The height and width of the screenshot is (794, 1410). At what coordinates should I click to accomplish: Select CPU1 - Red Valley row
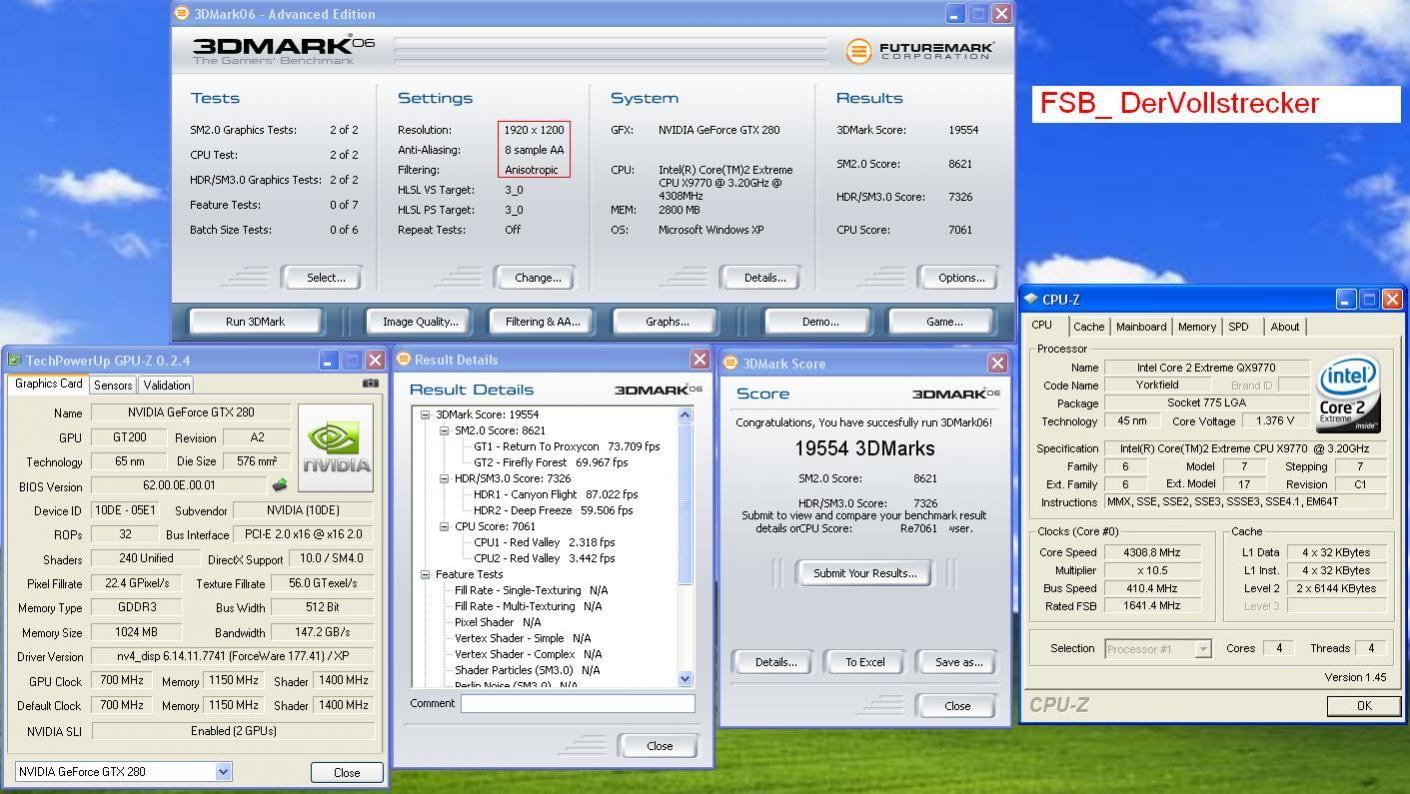coord(544,542)
